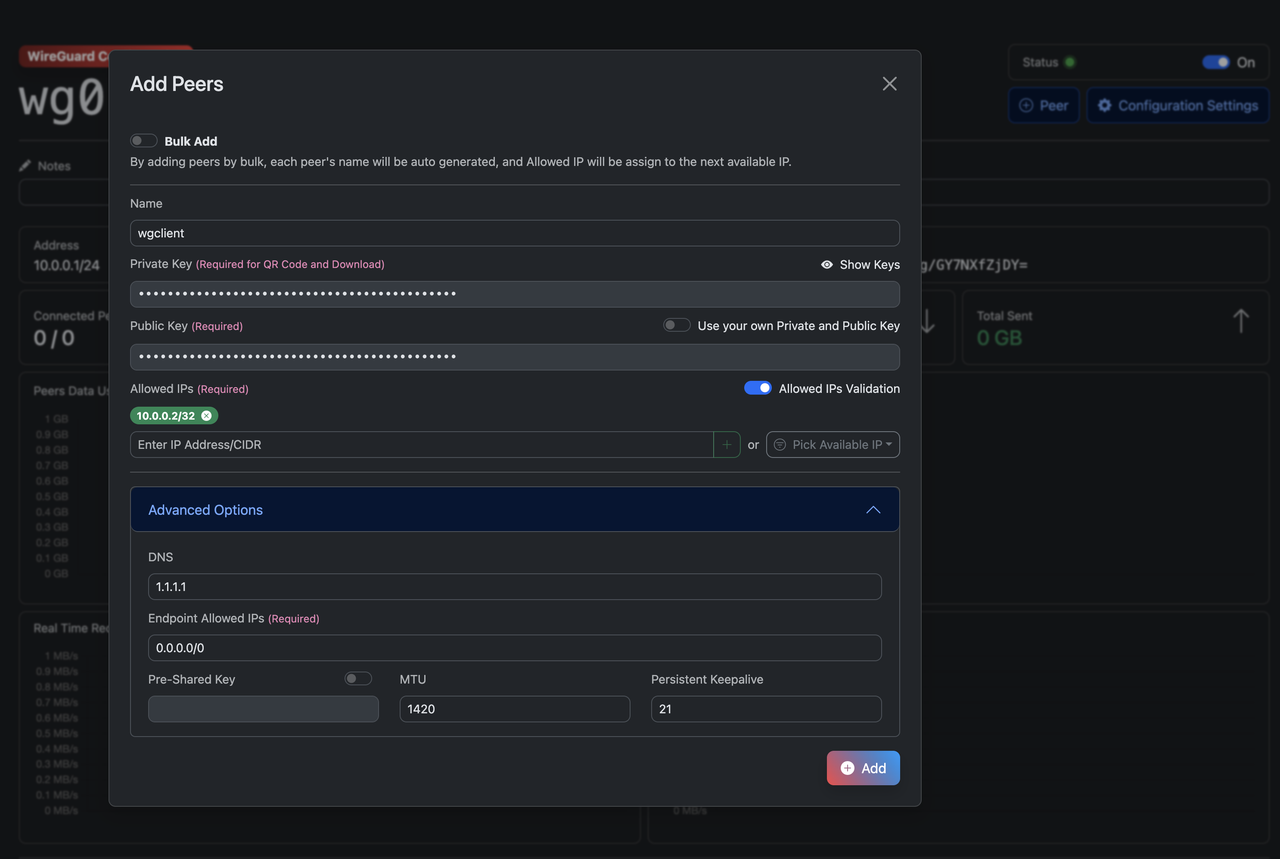Image resolution: width=1280 pixels, height=859 pixels.
Task: Enable the Bulk Add toggle
Action: (x=143, y=140)
